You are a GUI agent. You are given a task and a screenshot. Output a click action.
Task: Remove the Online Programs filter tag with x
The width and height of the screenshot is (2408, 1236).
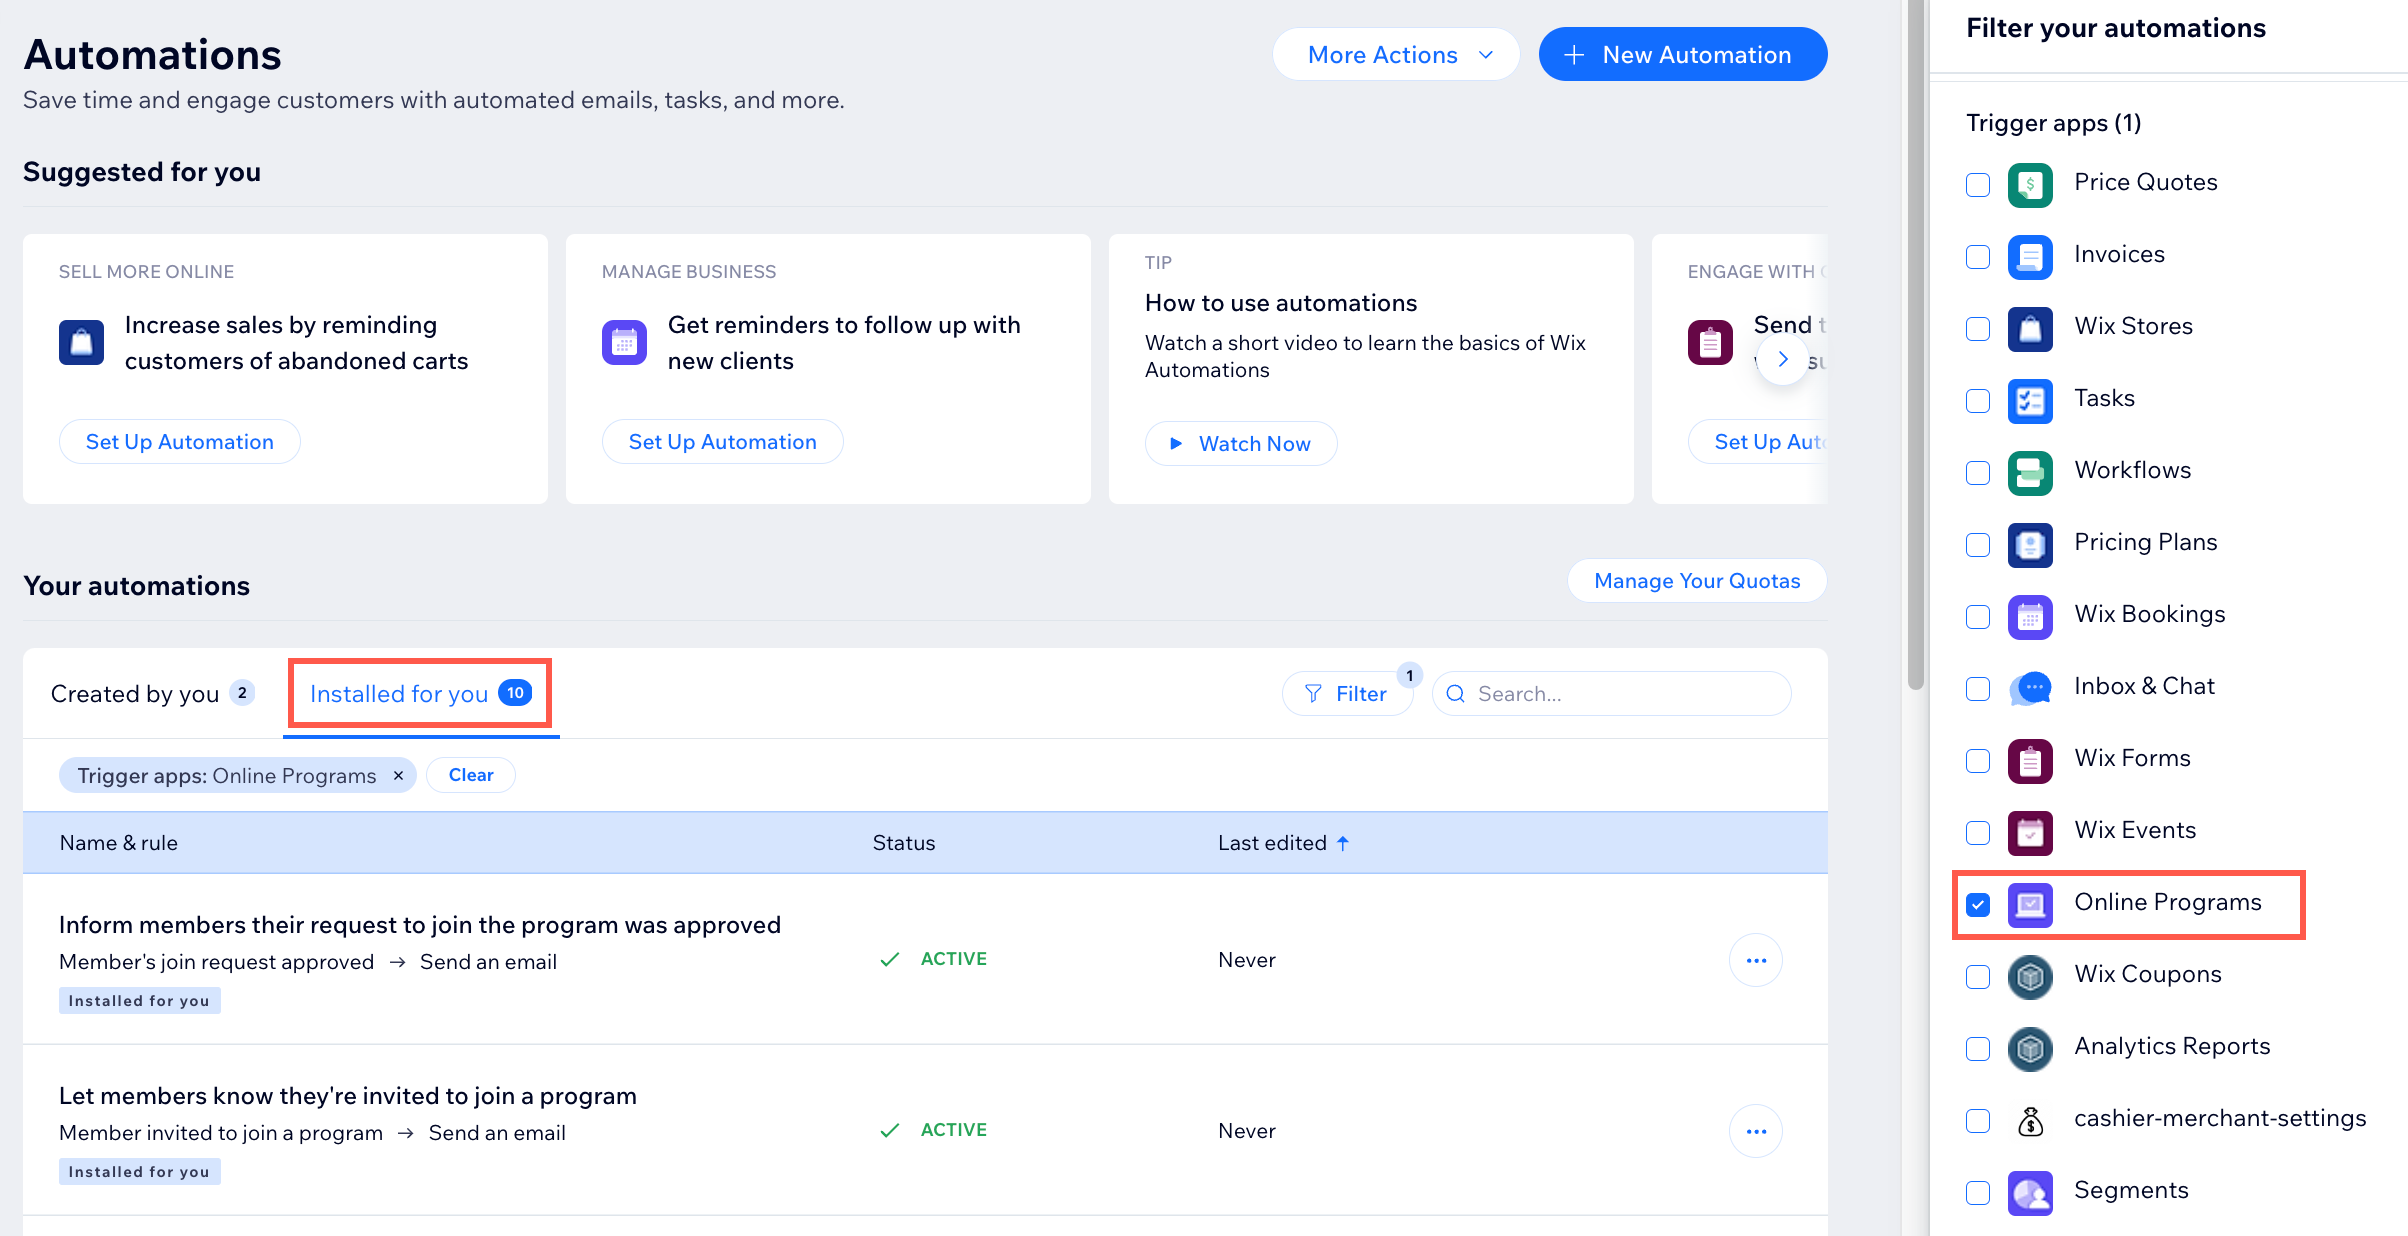[x=398, y=775]
